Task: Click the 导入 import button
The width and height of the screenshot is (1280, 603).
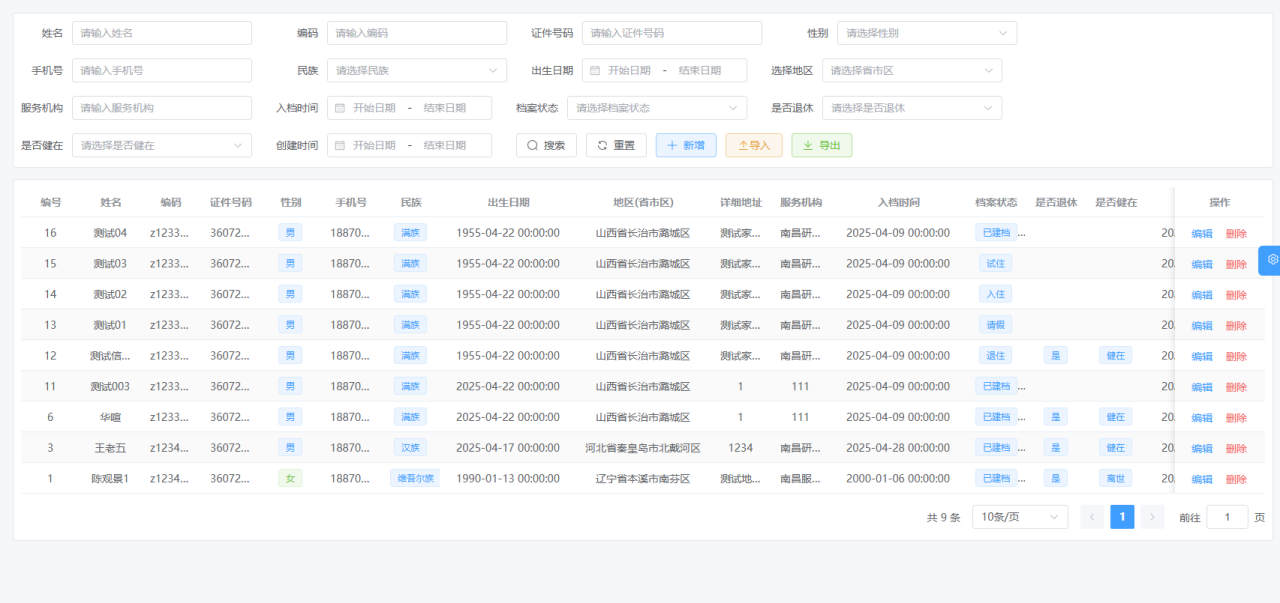Action: [x=754, y=145]
